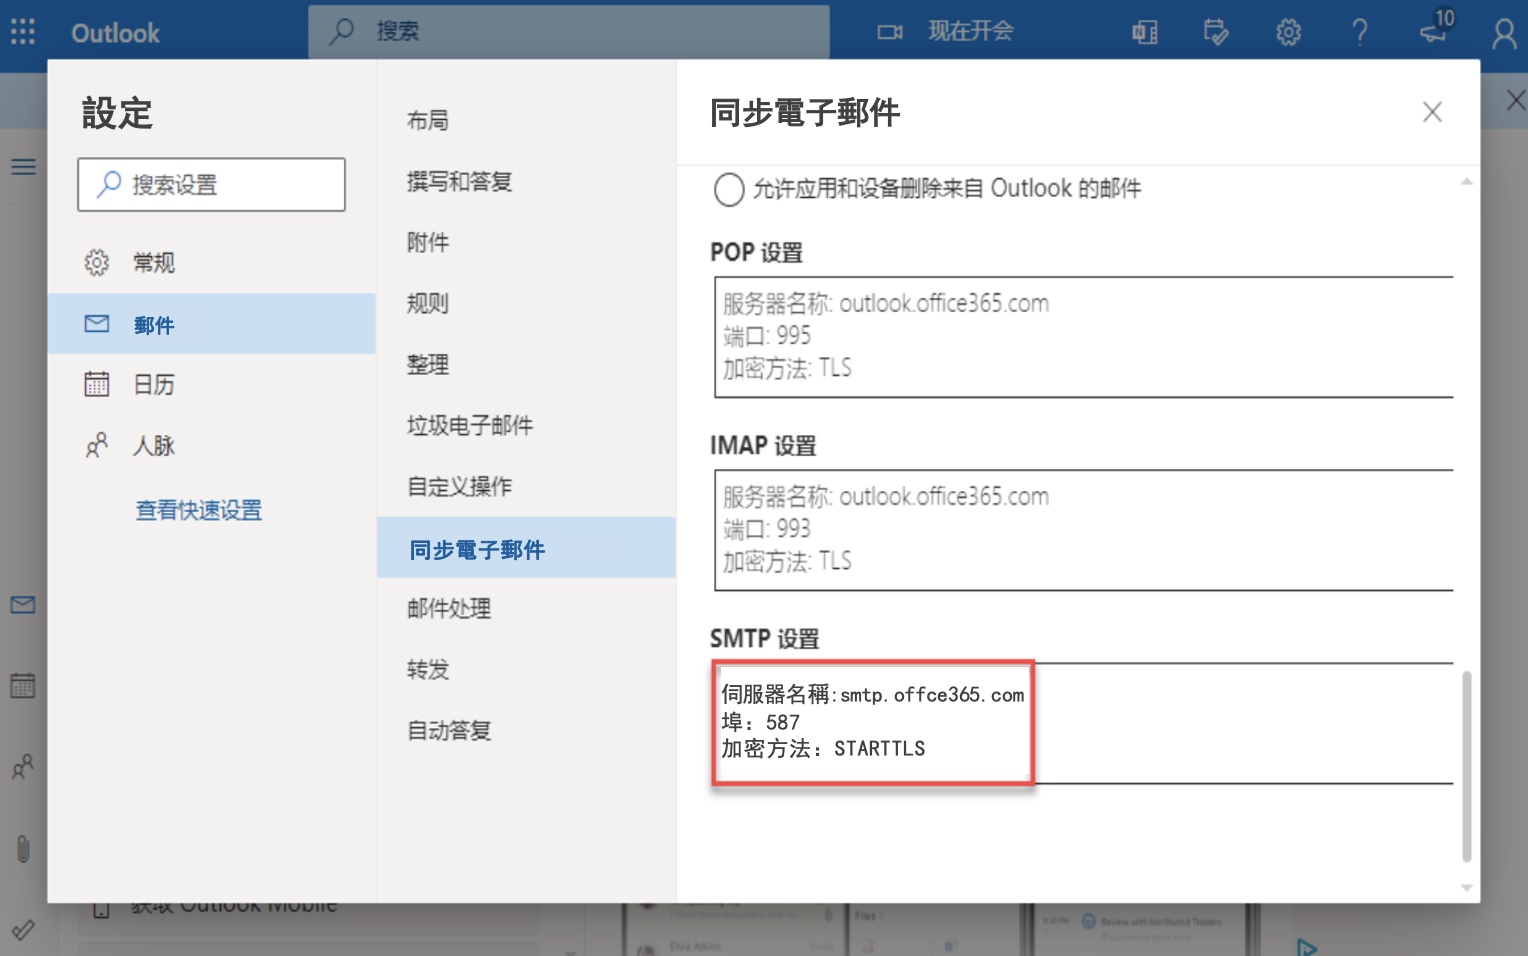This screenshot has width=1528, height=956.
Task: Click the top 搜索 search box
Action: [569, 32]
